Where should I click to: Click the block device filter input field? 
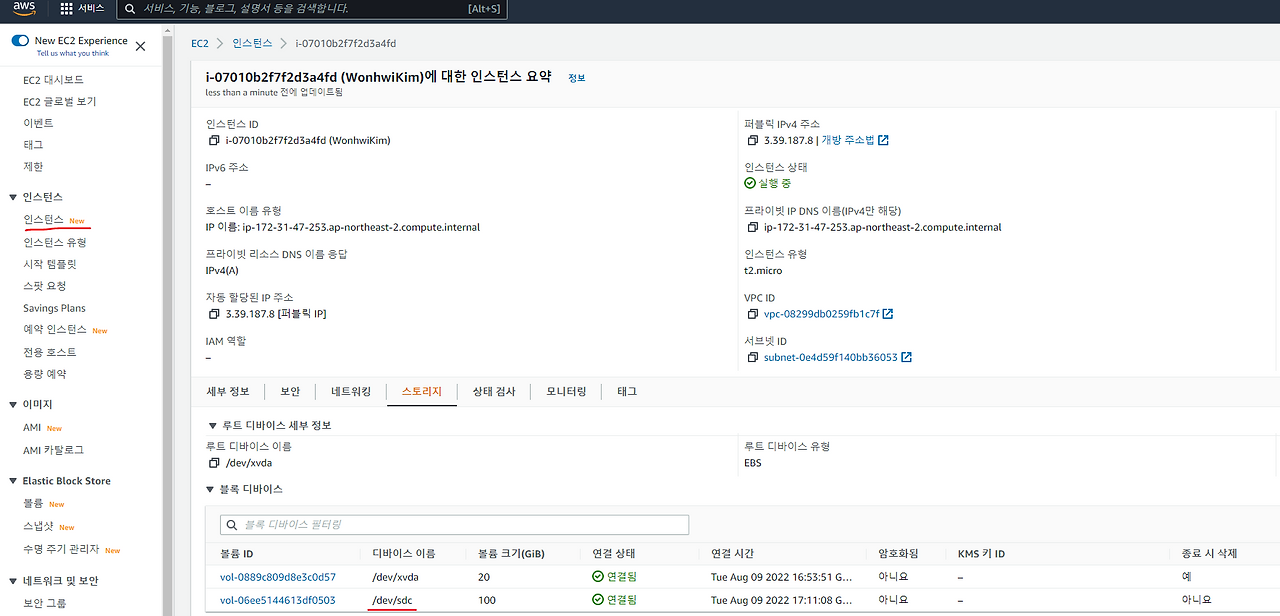(x=454, y=525)
